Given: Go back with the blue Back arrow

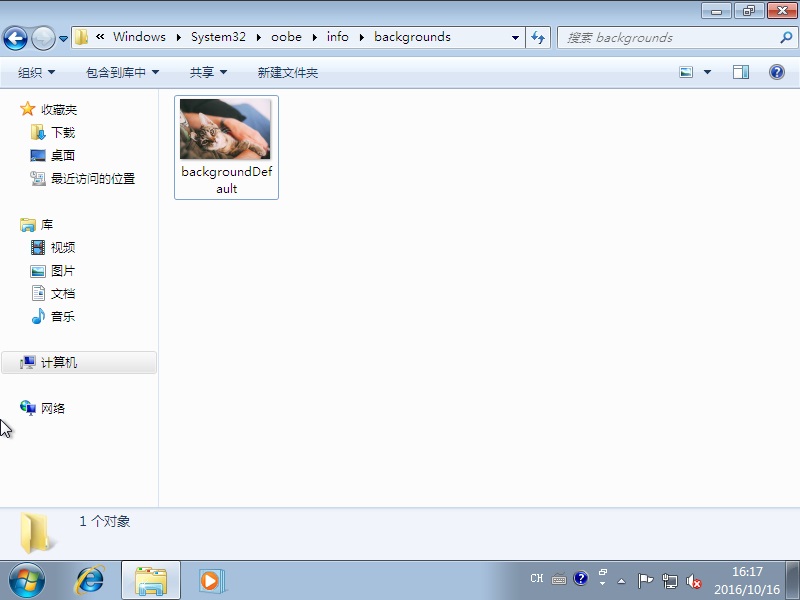Looking at the screenshot, I should click(15, 38).
